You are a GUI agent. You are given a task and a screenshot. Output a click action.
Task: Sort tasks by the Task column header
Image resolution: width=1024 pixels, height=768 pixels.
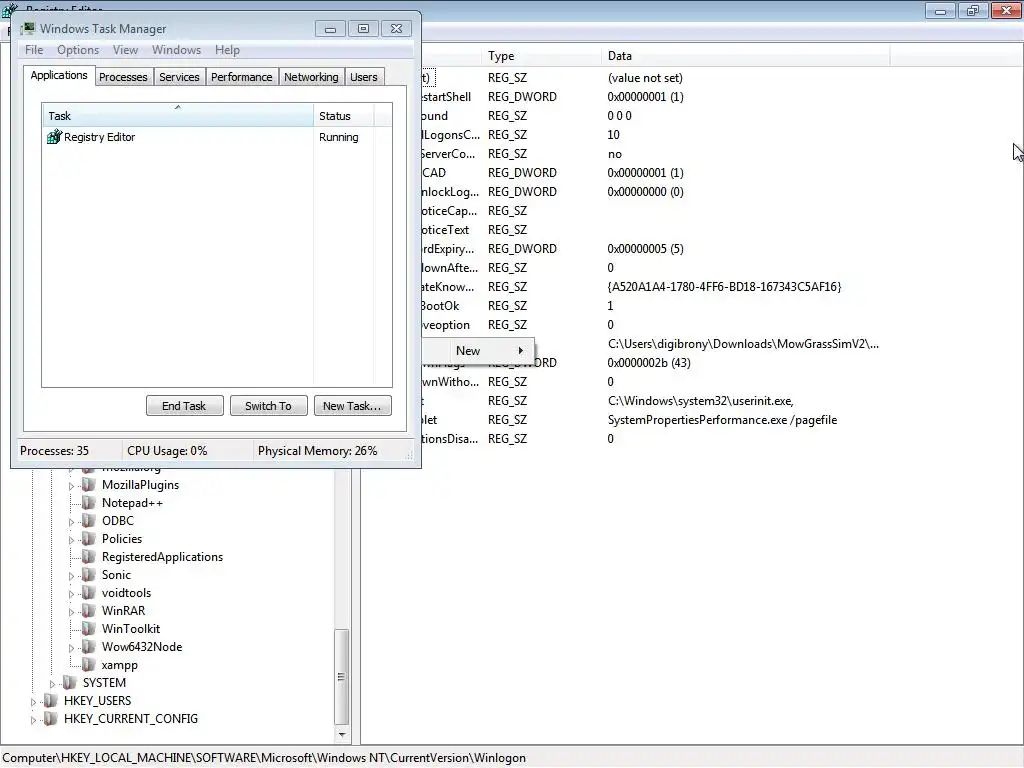point(178,116)
